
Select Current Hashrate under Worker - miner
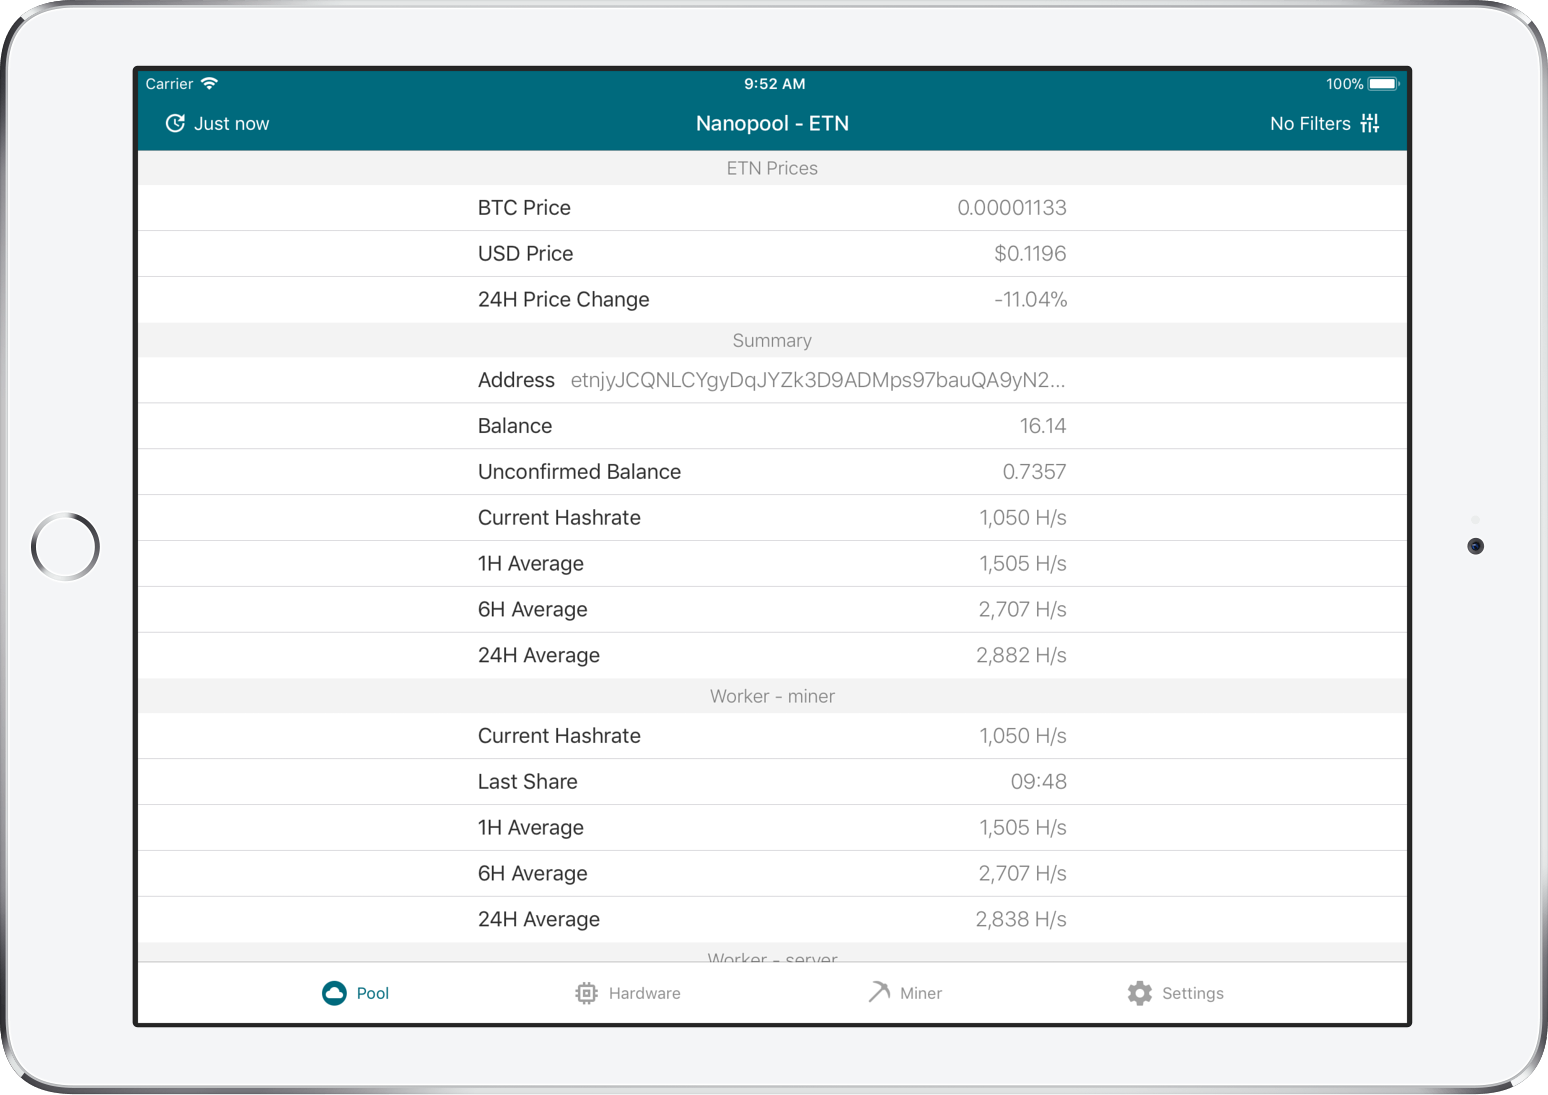click(560, 736)
